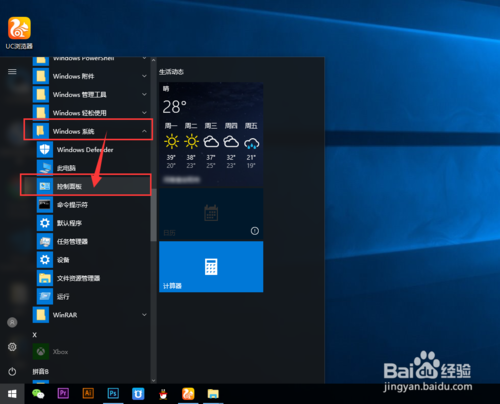Expand Windows 附件 folder chevron
Screen dimensions: 500x404
[144, 76]
